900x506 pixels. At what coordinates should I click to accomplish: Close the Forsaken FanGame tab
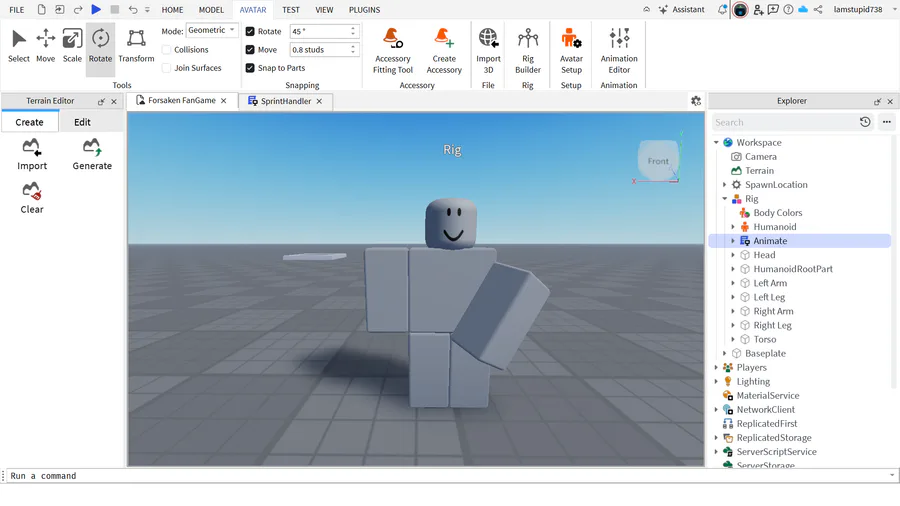pyautogui.click(x=224, y=100)
